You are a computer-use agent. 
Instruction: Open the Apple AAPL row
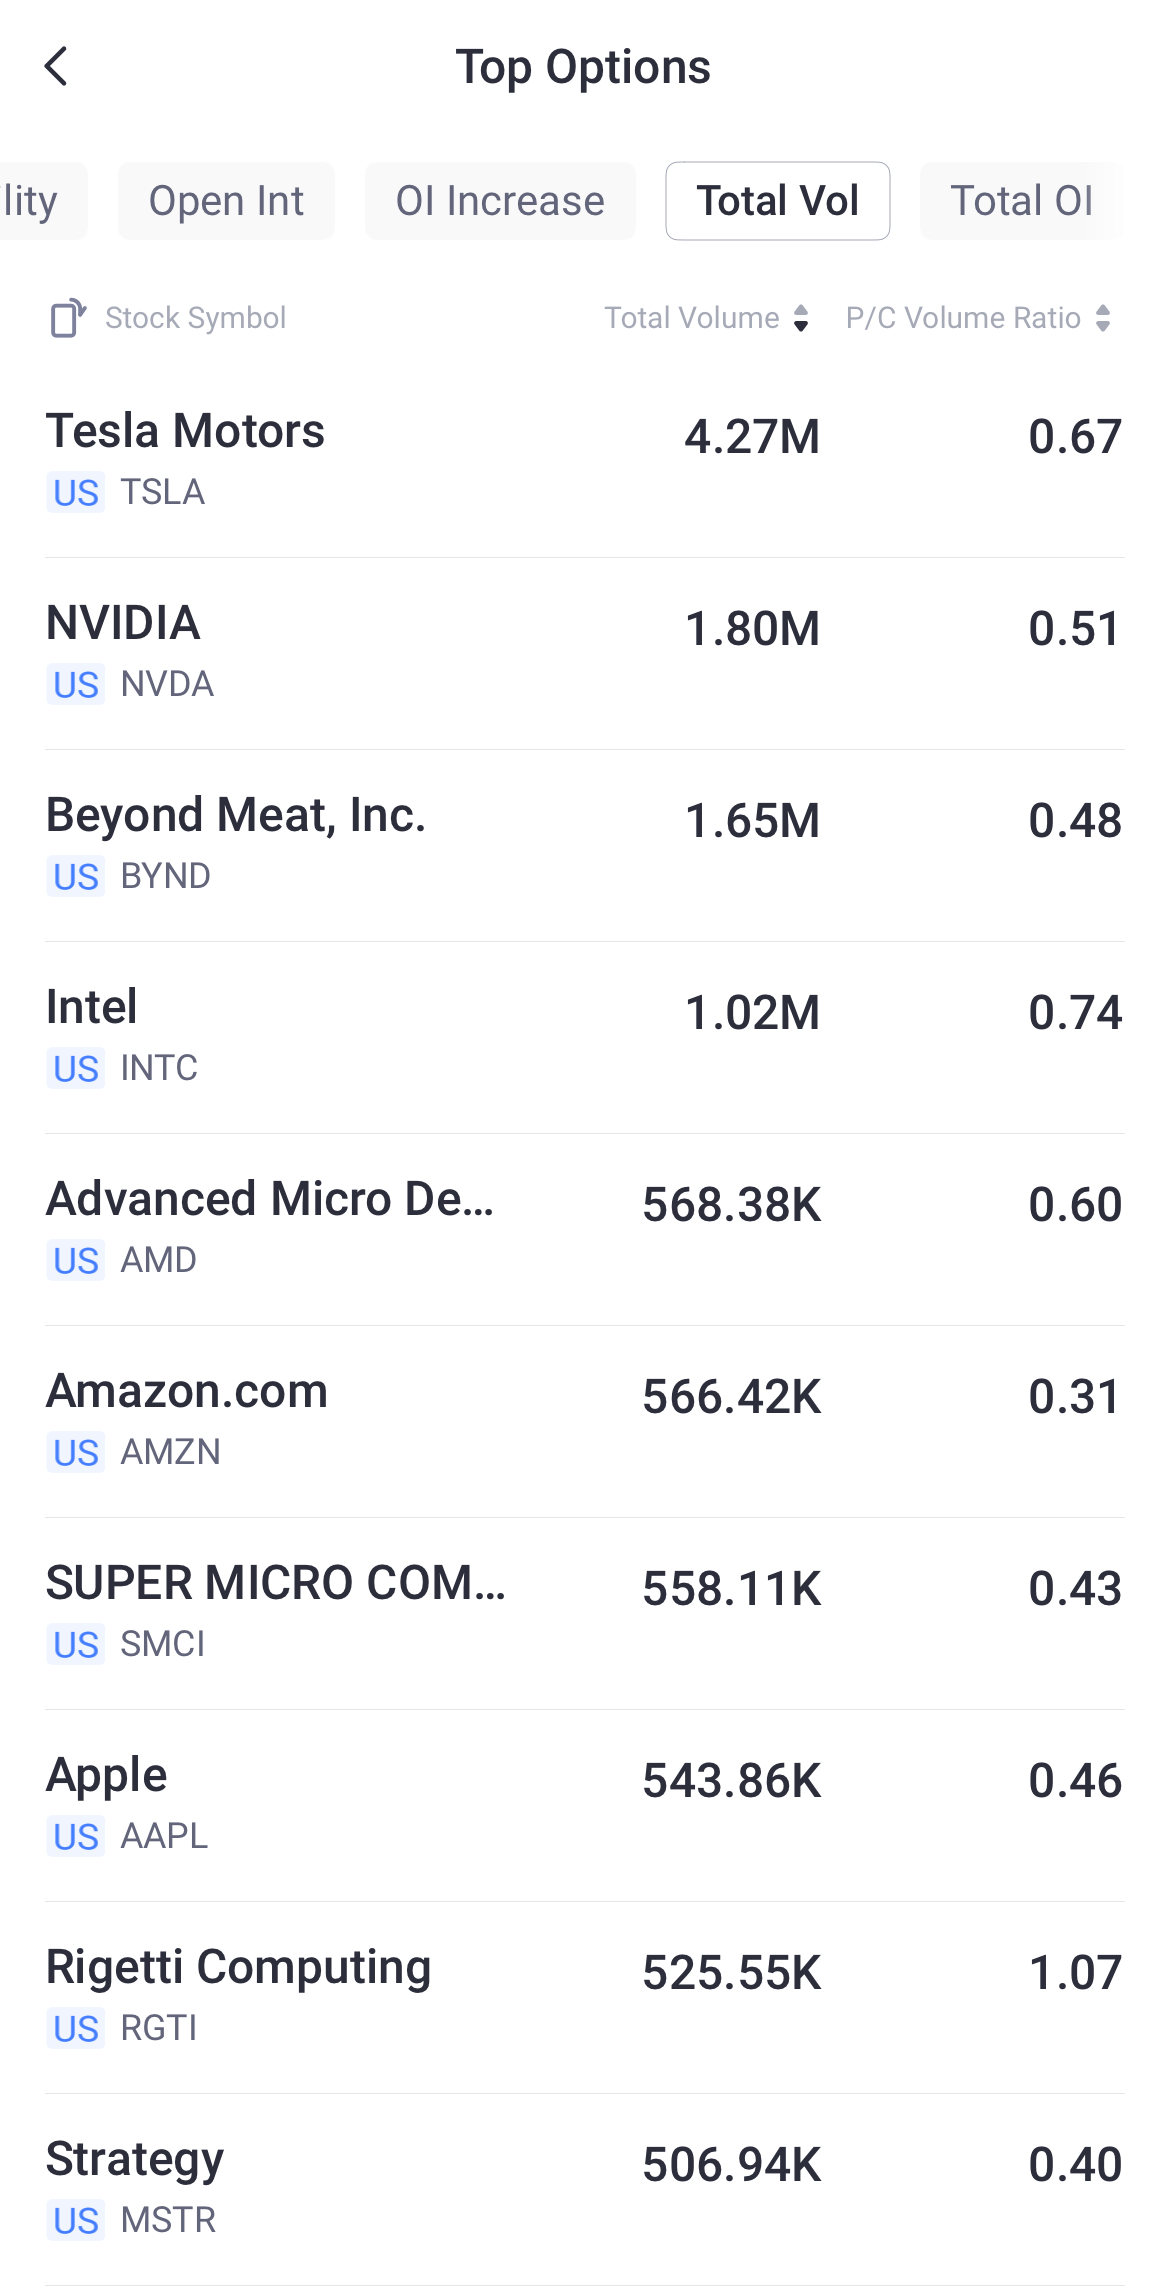click(x=585, y=1804)
